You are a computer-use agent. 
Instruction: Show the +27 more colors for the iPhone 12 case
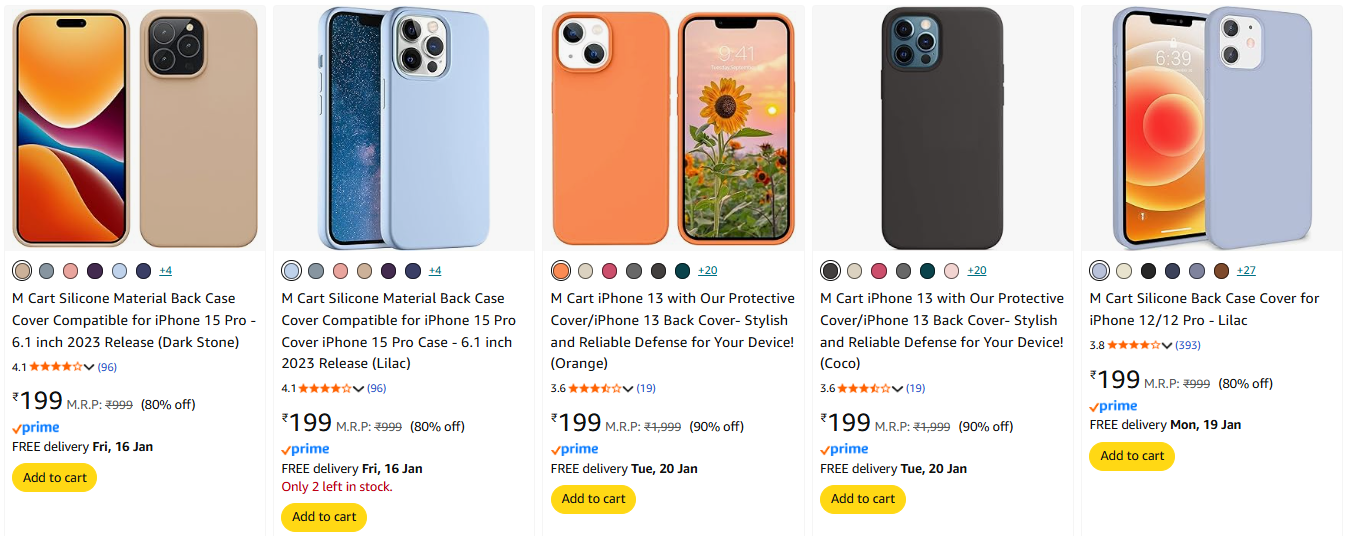coord(1246,271)
